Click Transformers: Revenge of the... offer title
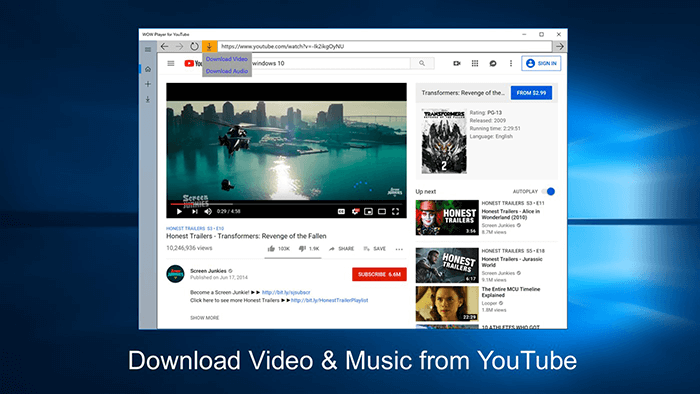Screen dimensions: 700x394 coord(463,93)
